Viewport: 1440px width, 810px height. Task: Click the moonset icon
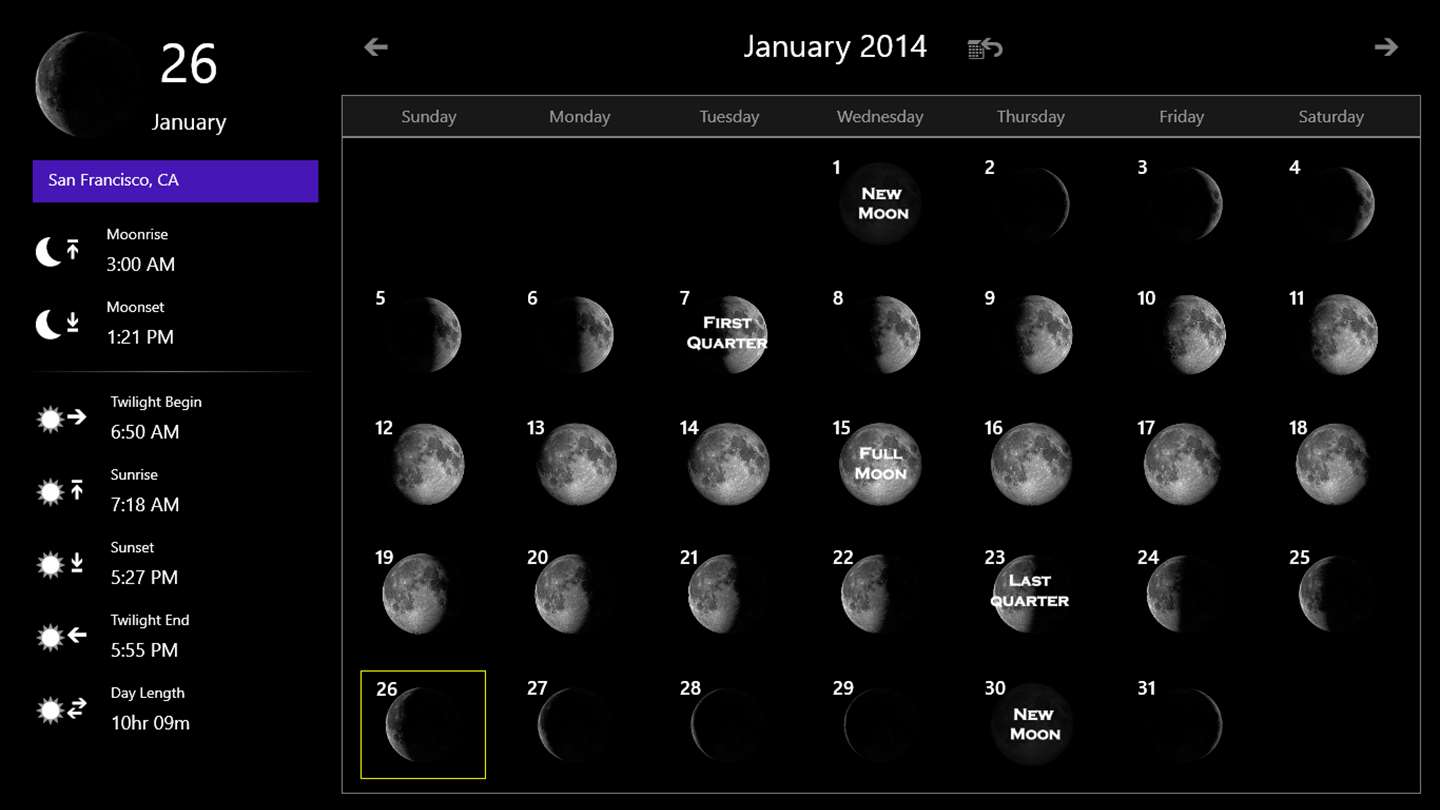[x=58, y=324]
